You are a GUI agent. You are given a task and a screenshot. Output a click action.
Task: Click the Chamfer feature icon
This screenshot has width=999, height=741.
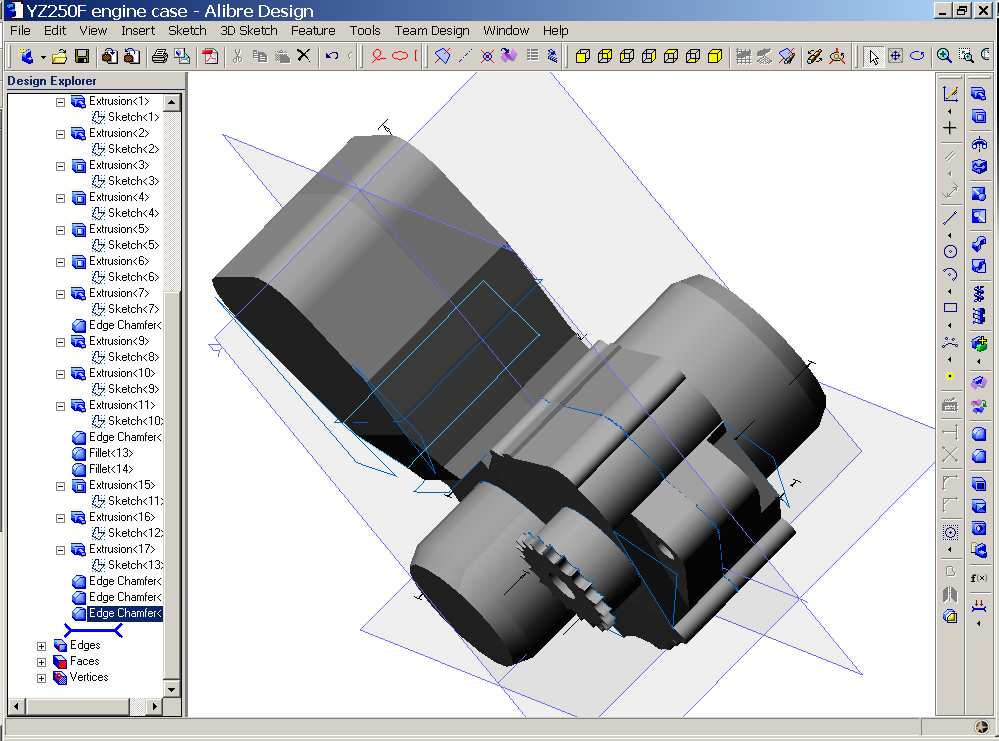pyautogui.click(x=979, y=456)
